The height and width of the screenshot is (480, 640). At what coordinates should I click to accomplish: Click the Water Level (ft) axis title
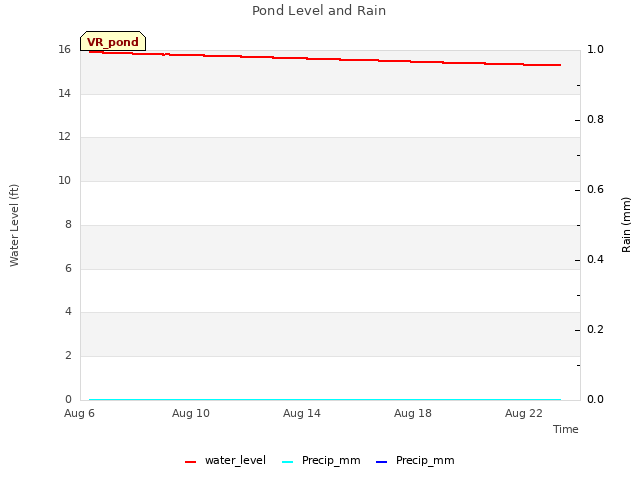[x=14, y=225]
